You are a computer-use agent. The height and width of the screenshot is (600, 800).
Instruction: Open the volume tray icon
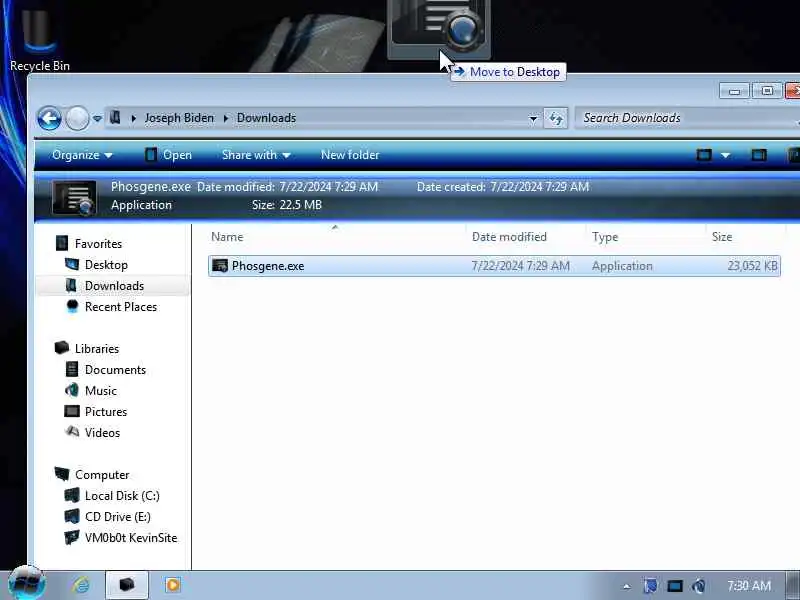(x=698, y=586)
